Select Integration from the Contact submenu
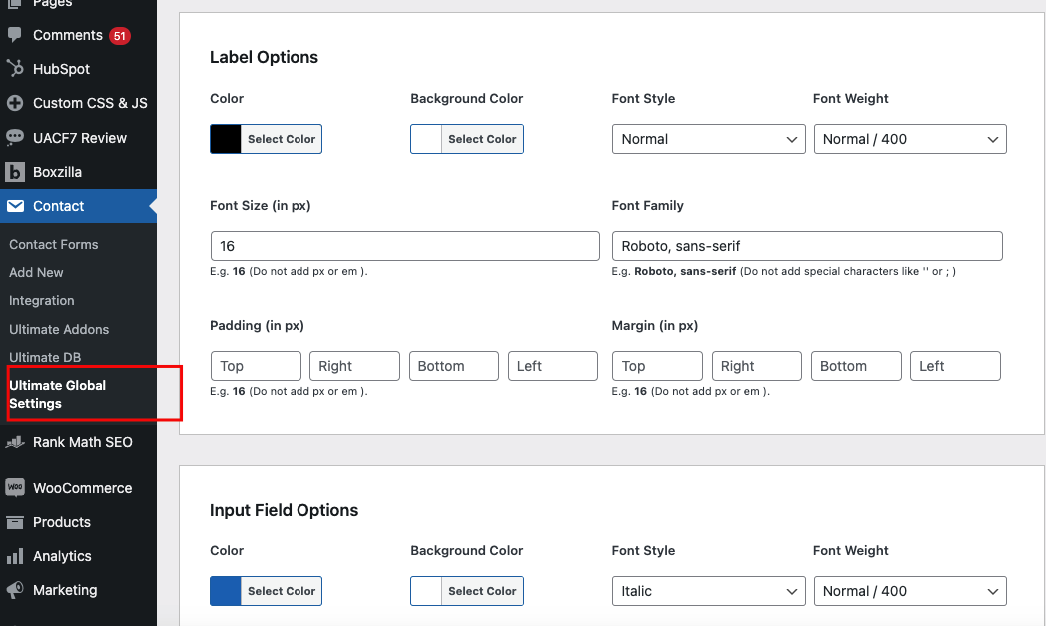This screenshot has height=626, width=1046. pos(41,300)
